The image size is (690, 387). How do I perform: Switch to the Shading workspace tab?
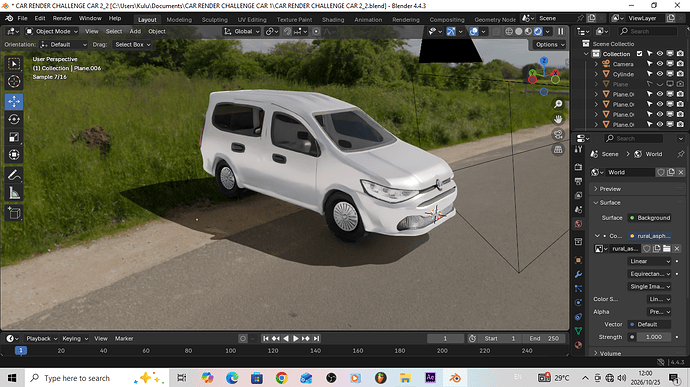pos(333,20)
